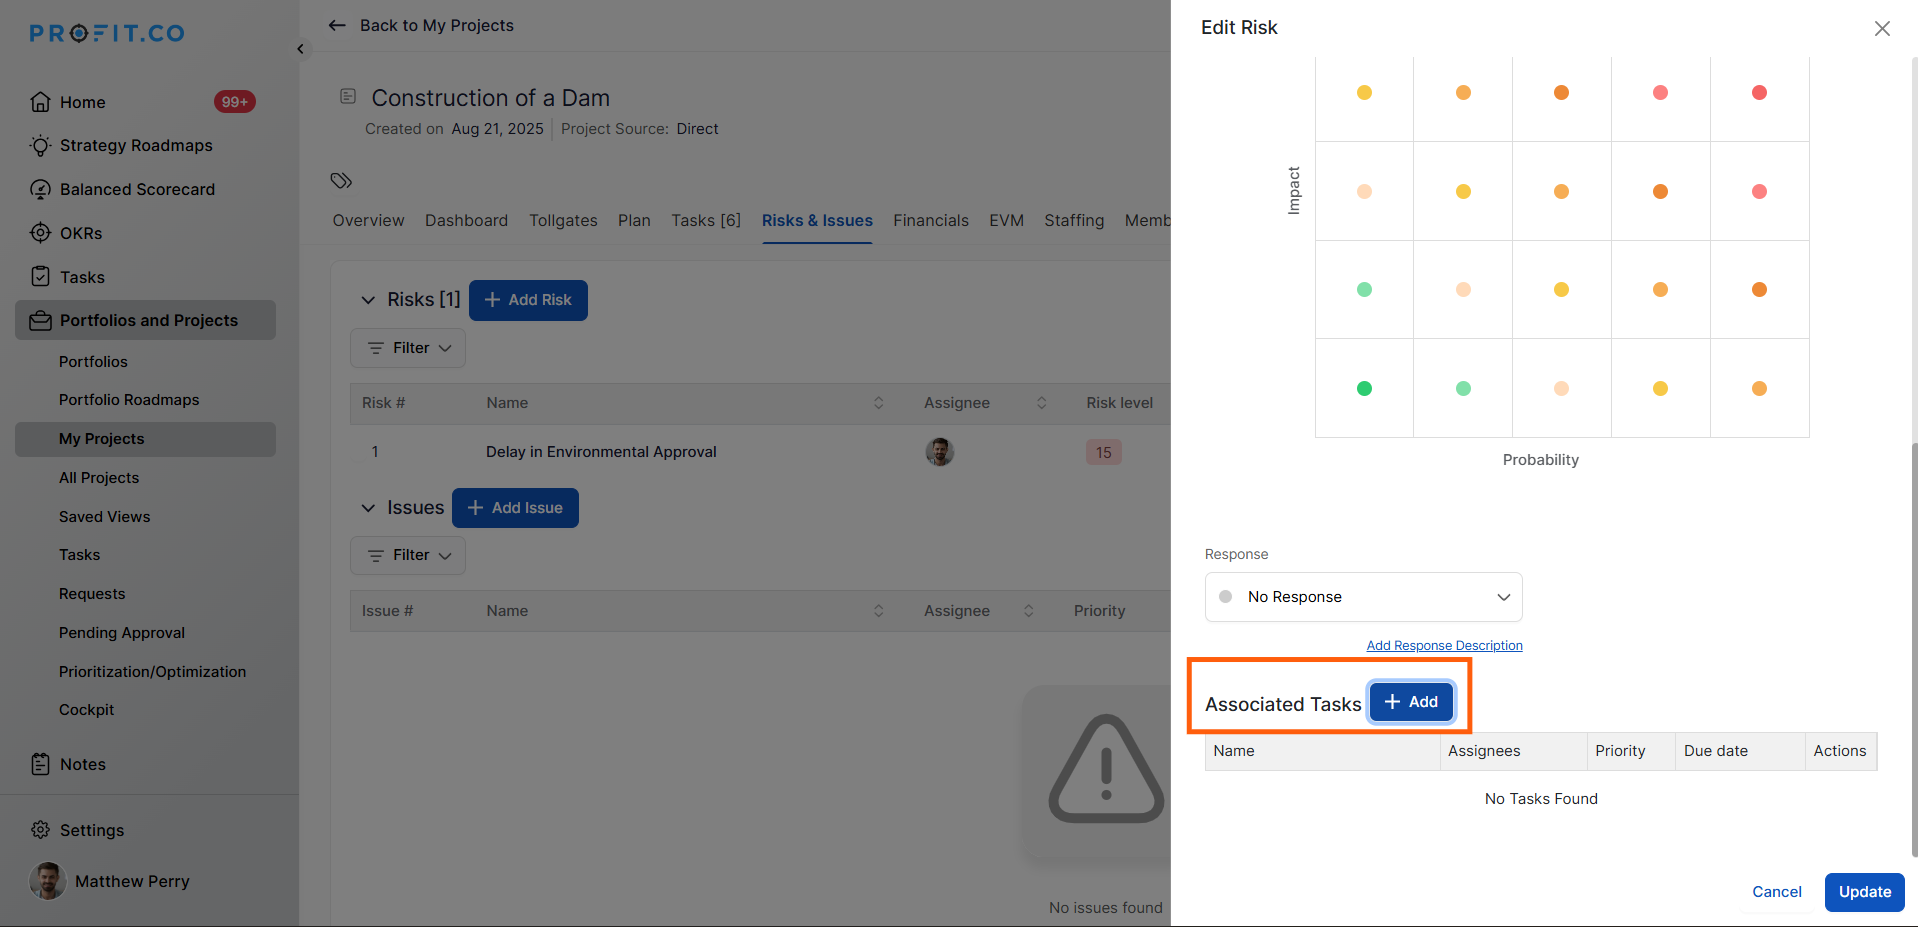This screenshot has width=1918, height=927.
Task: Click the tags icon under project title
Action: (341, 181)
